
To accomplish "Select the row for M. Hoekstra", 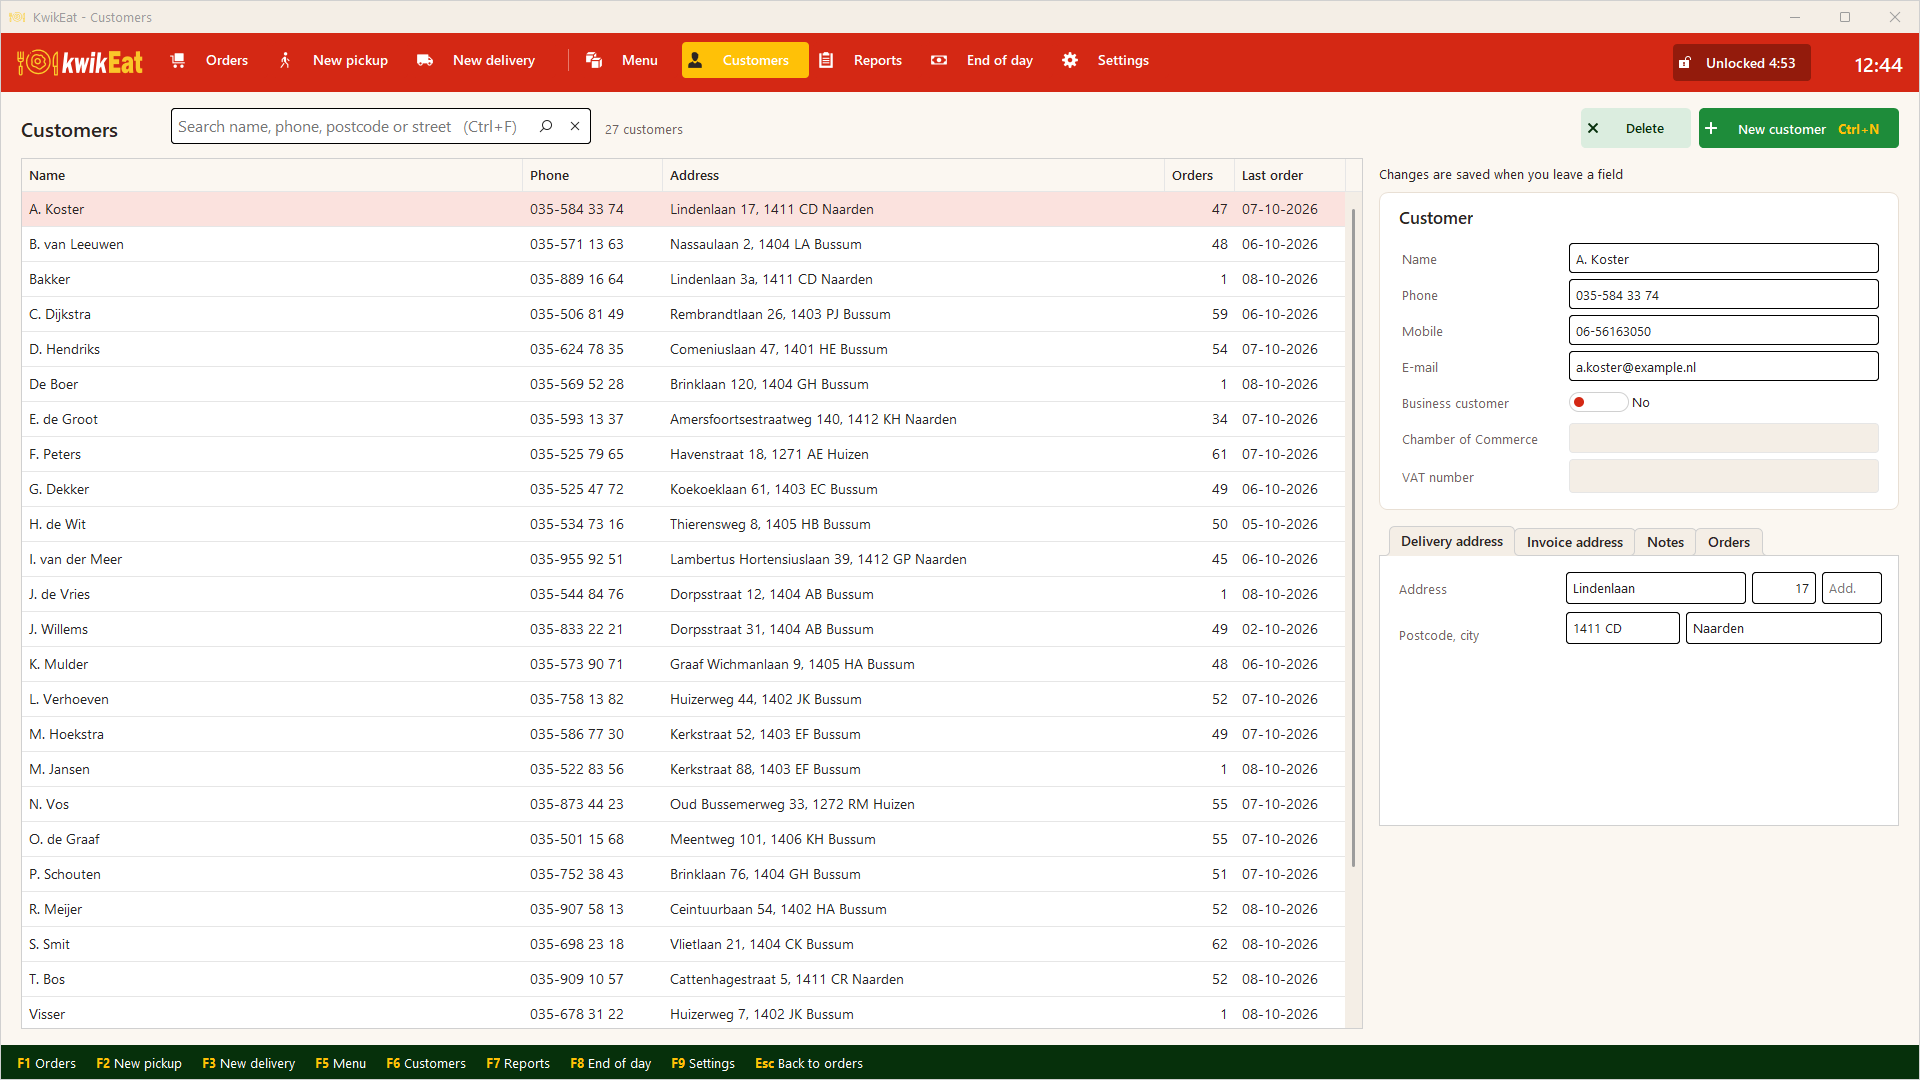I will (x=683, y=734).
